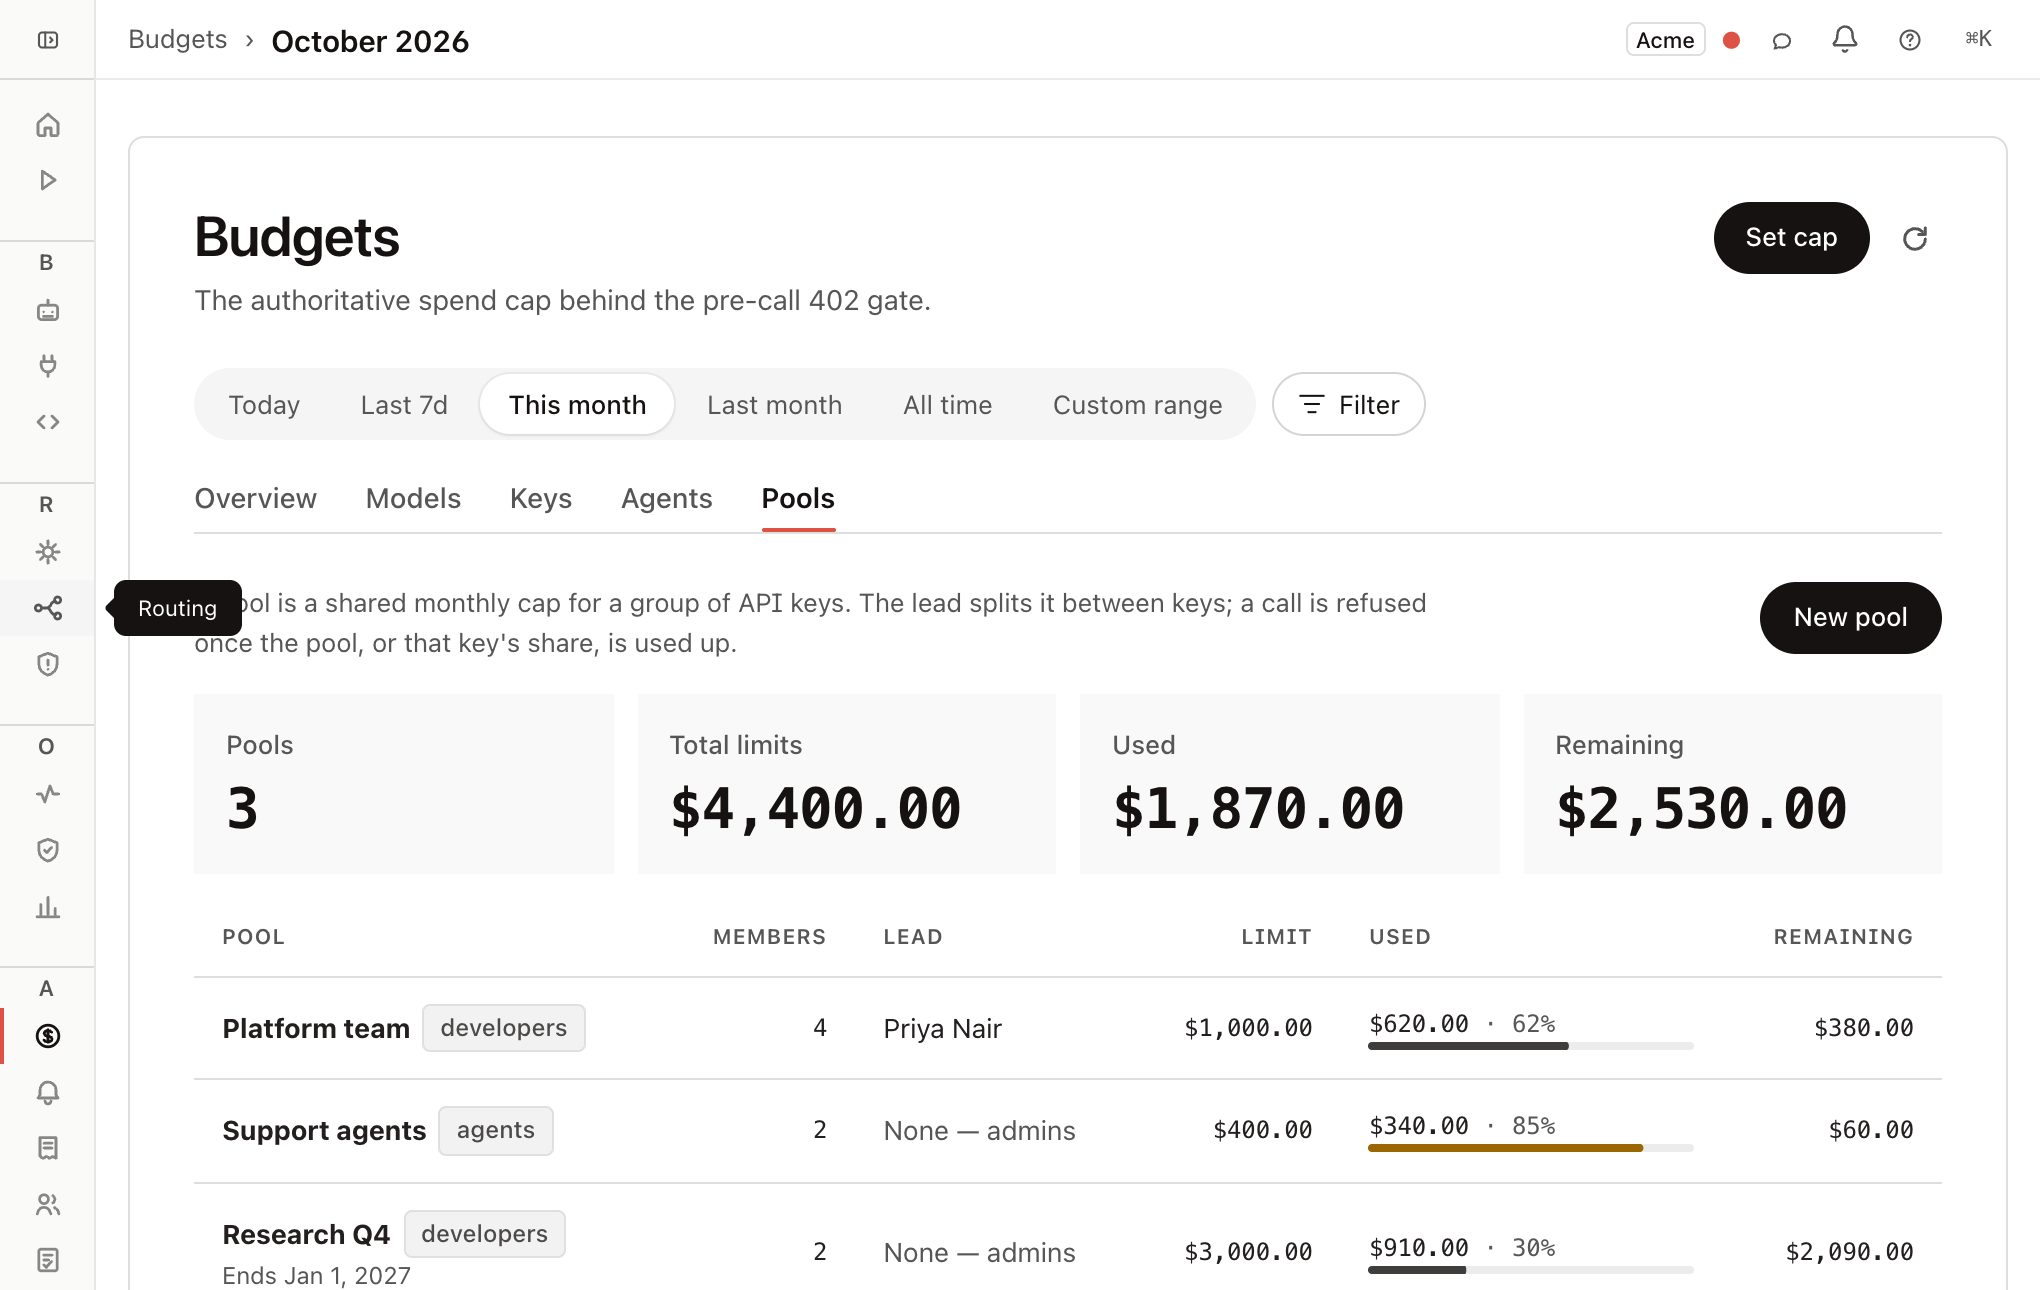Open the bell alerts sidebar icon
The image size is (2040, 1290).
47,1092
